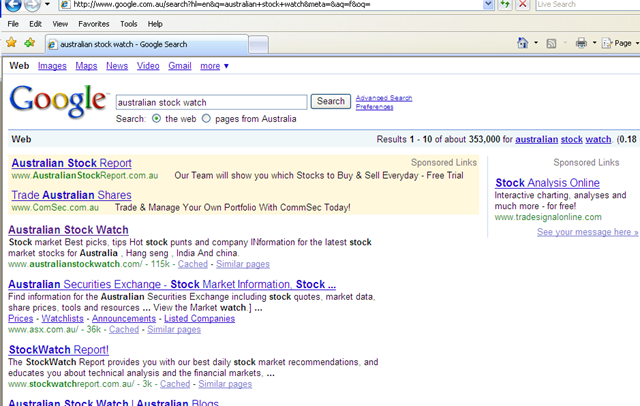Click the RSS feeds icon
The height and width of the screenshot is (406, 640).
(x=551, y=43)
